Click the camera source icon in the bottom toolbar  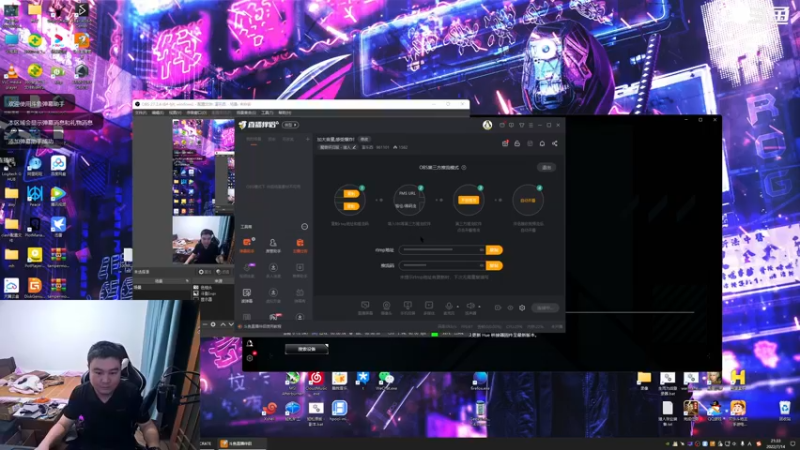[386, 306]
